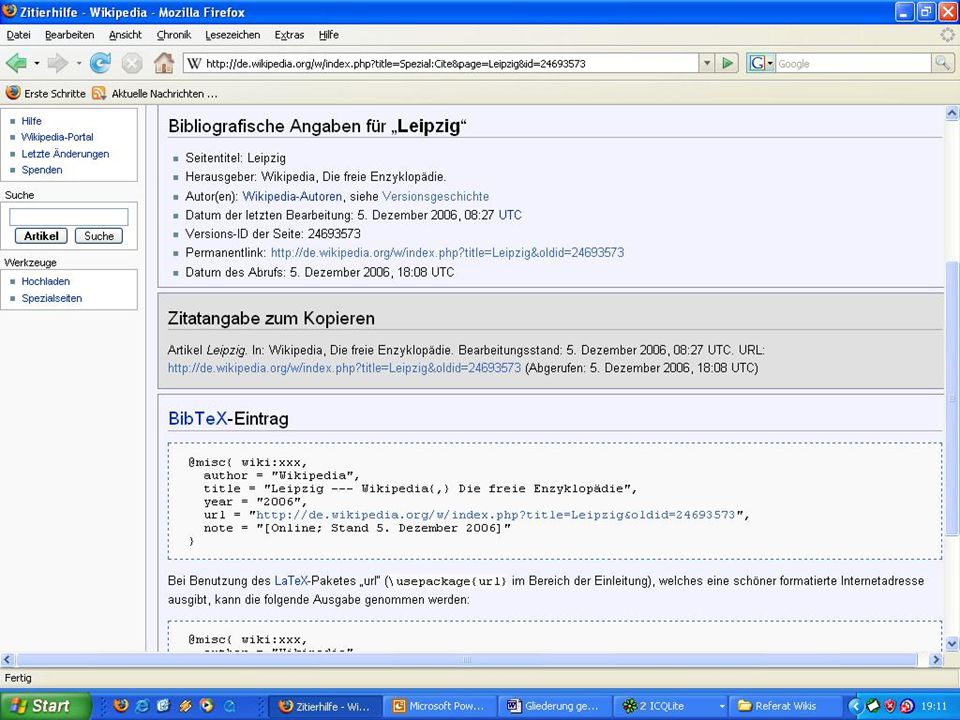
Task: Click the Firefox throbber activity indicator
Action: [x=947, y=34]
